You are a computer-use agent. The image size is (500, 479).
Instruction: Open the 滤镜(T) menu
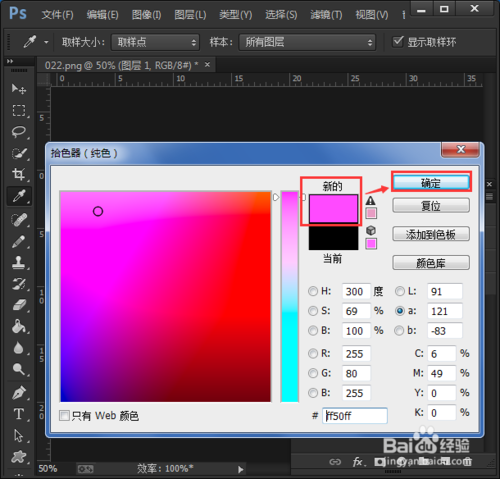point(326,15)
